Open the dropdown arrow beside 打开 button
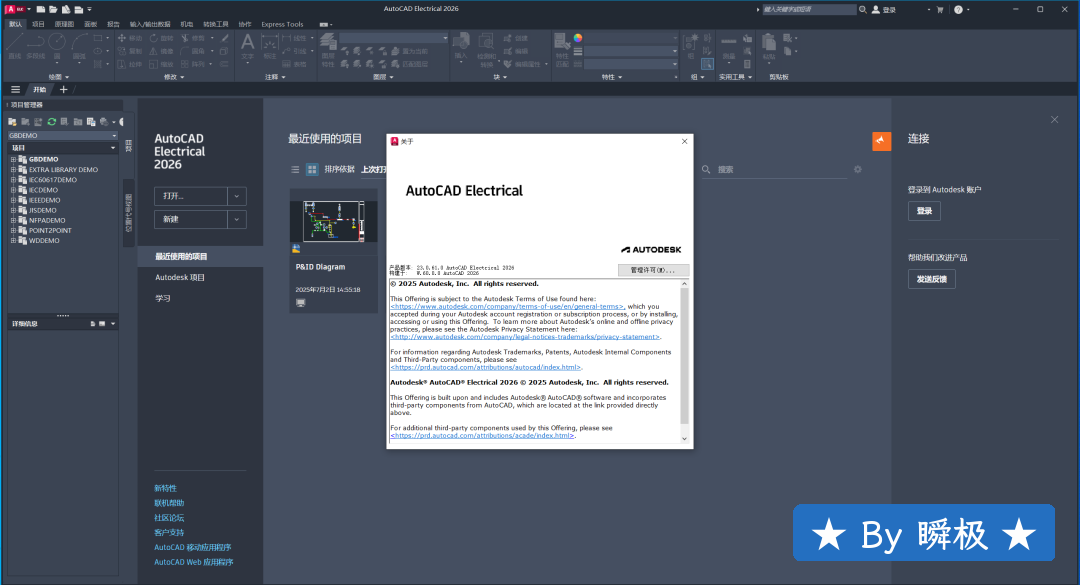Image resolution: width=1080 pixels, height=585 pixels. point(237,196)
